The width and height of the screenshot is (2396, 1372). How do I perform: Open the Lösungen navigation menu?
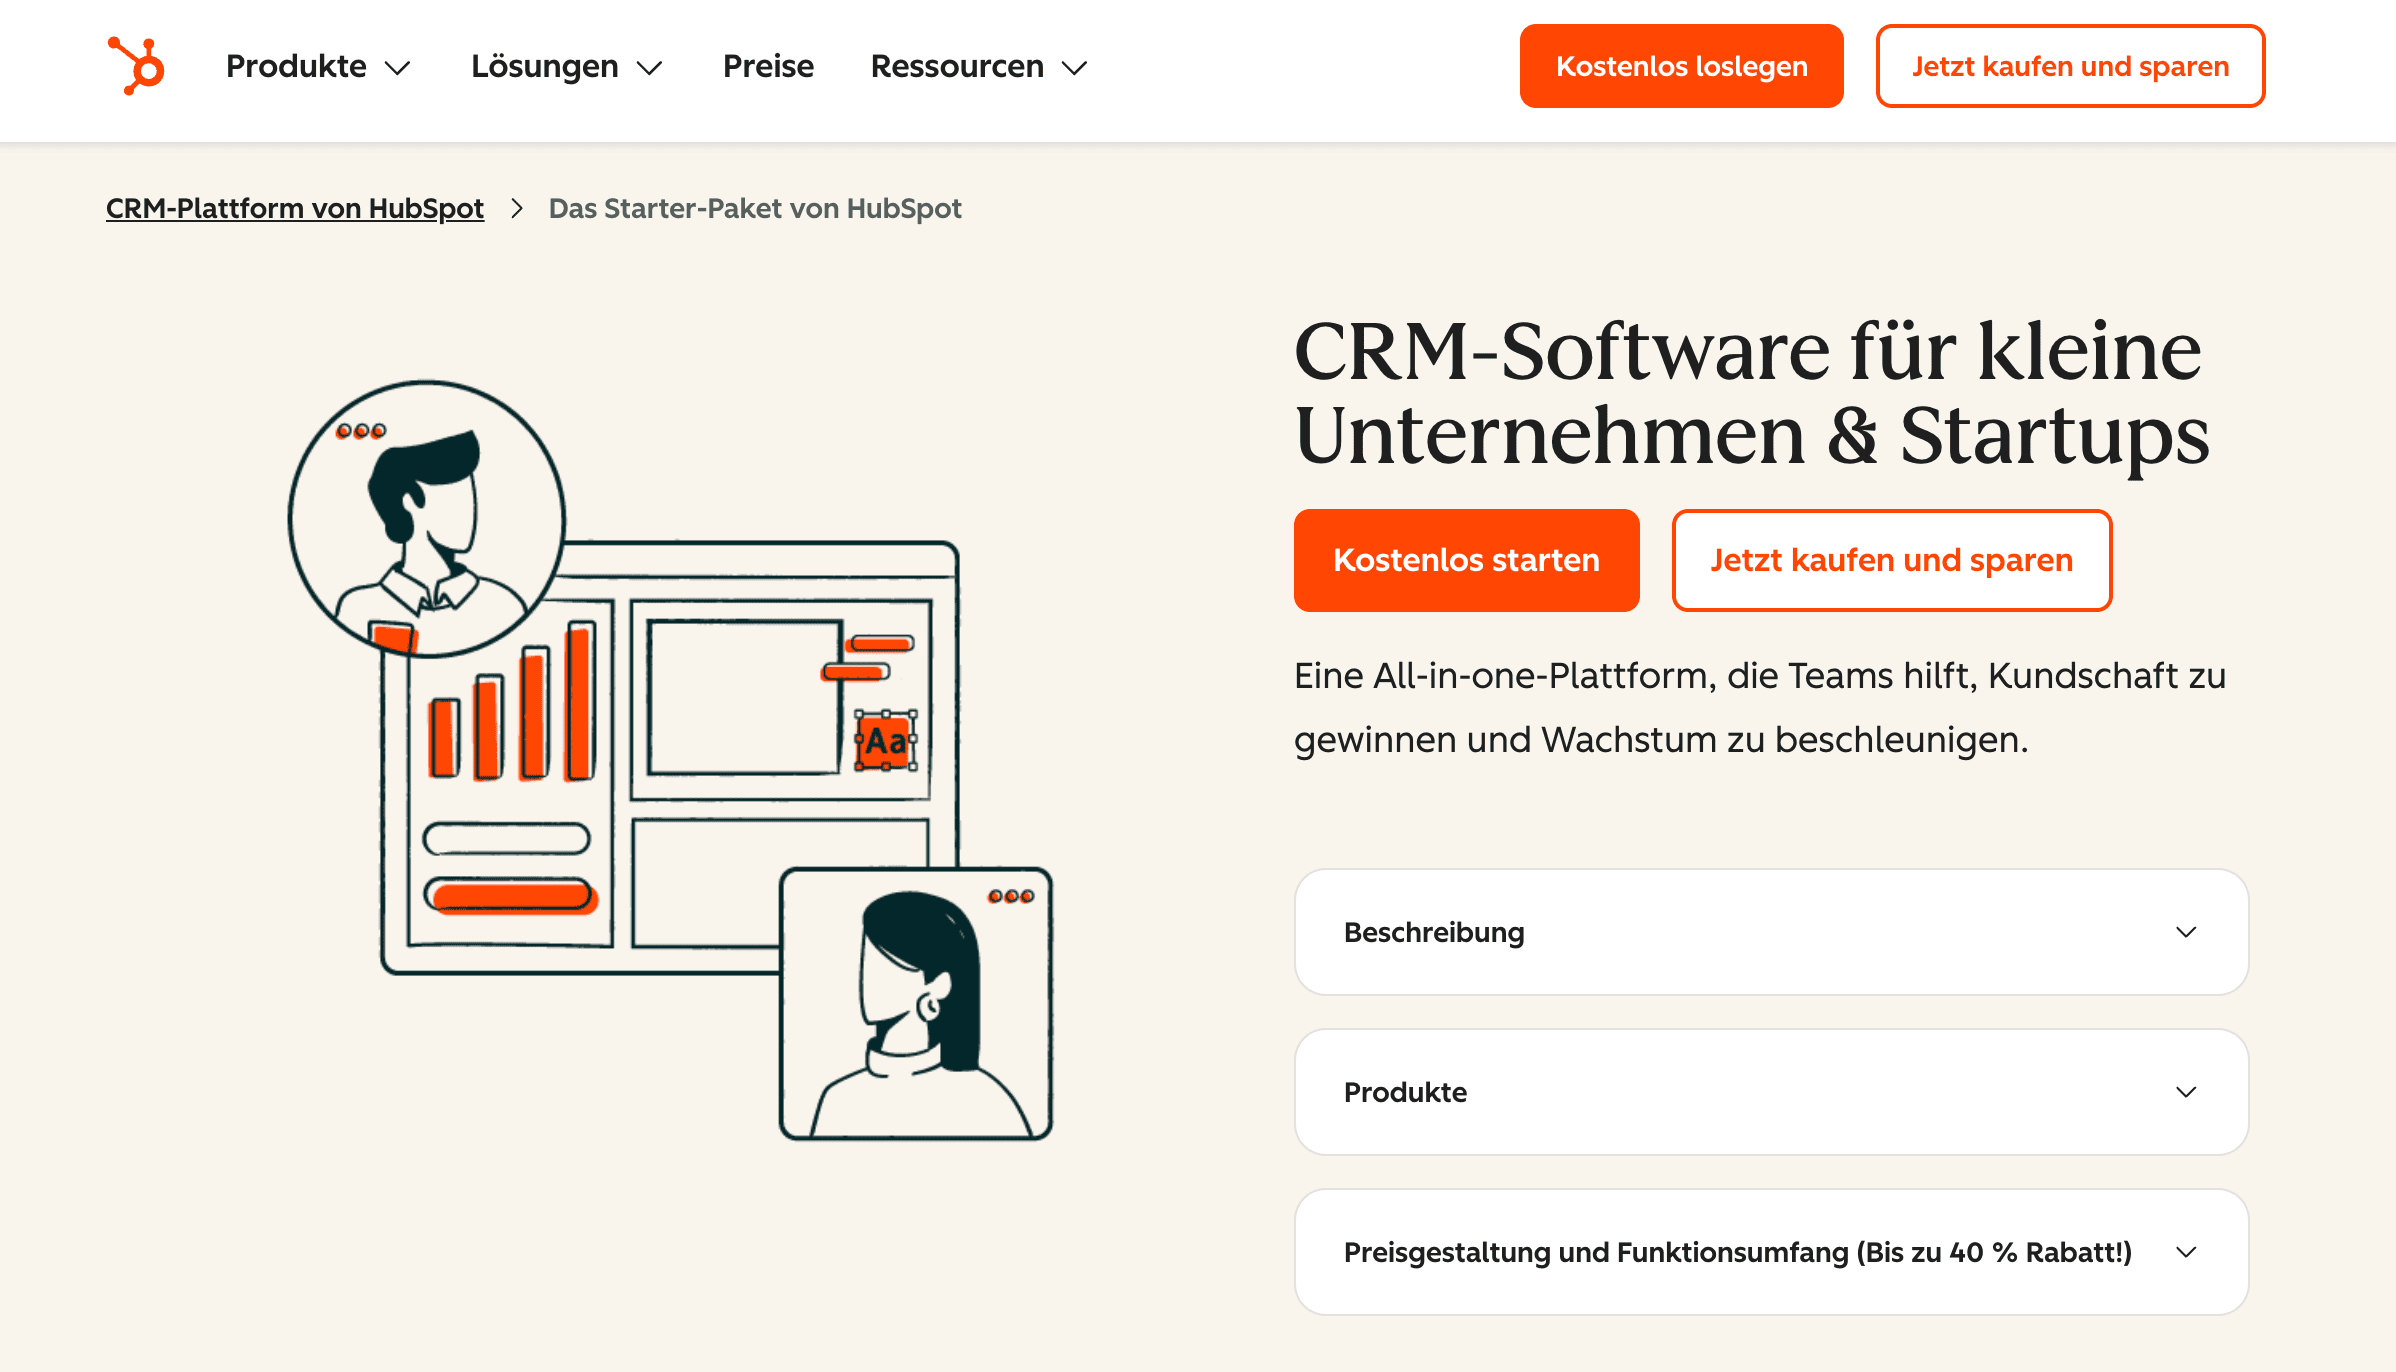544,66
